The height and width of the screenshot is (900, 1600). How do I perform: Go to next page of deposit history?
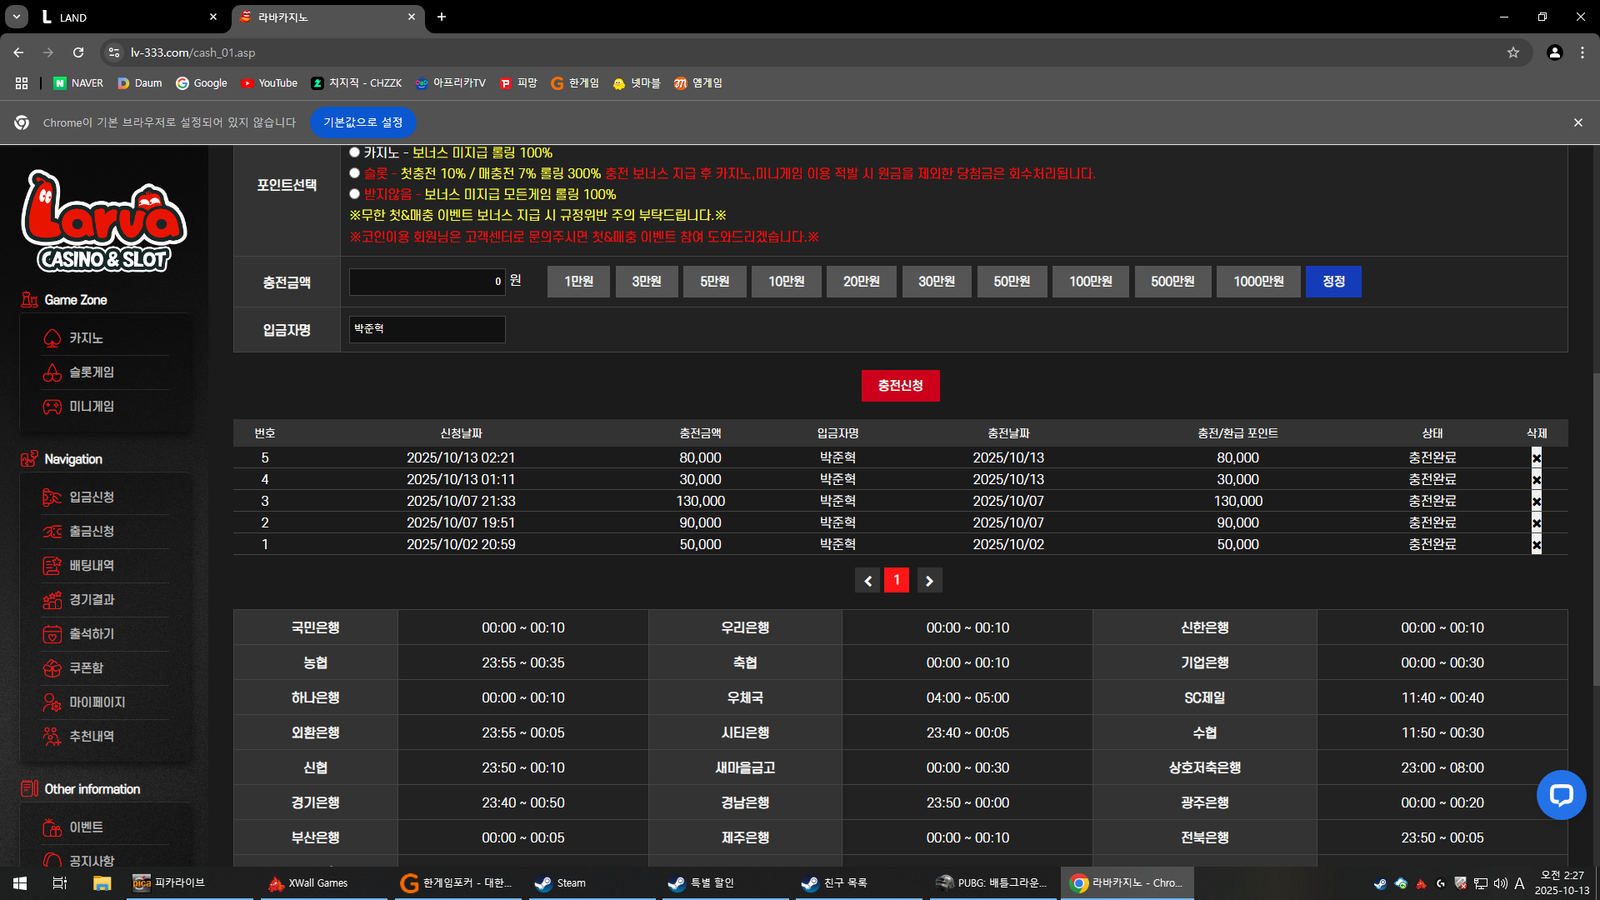pyautogui.click(x=929, y=581)
